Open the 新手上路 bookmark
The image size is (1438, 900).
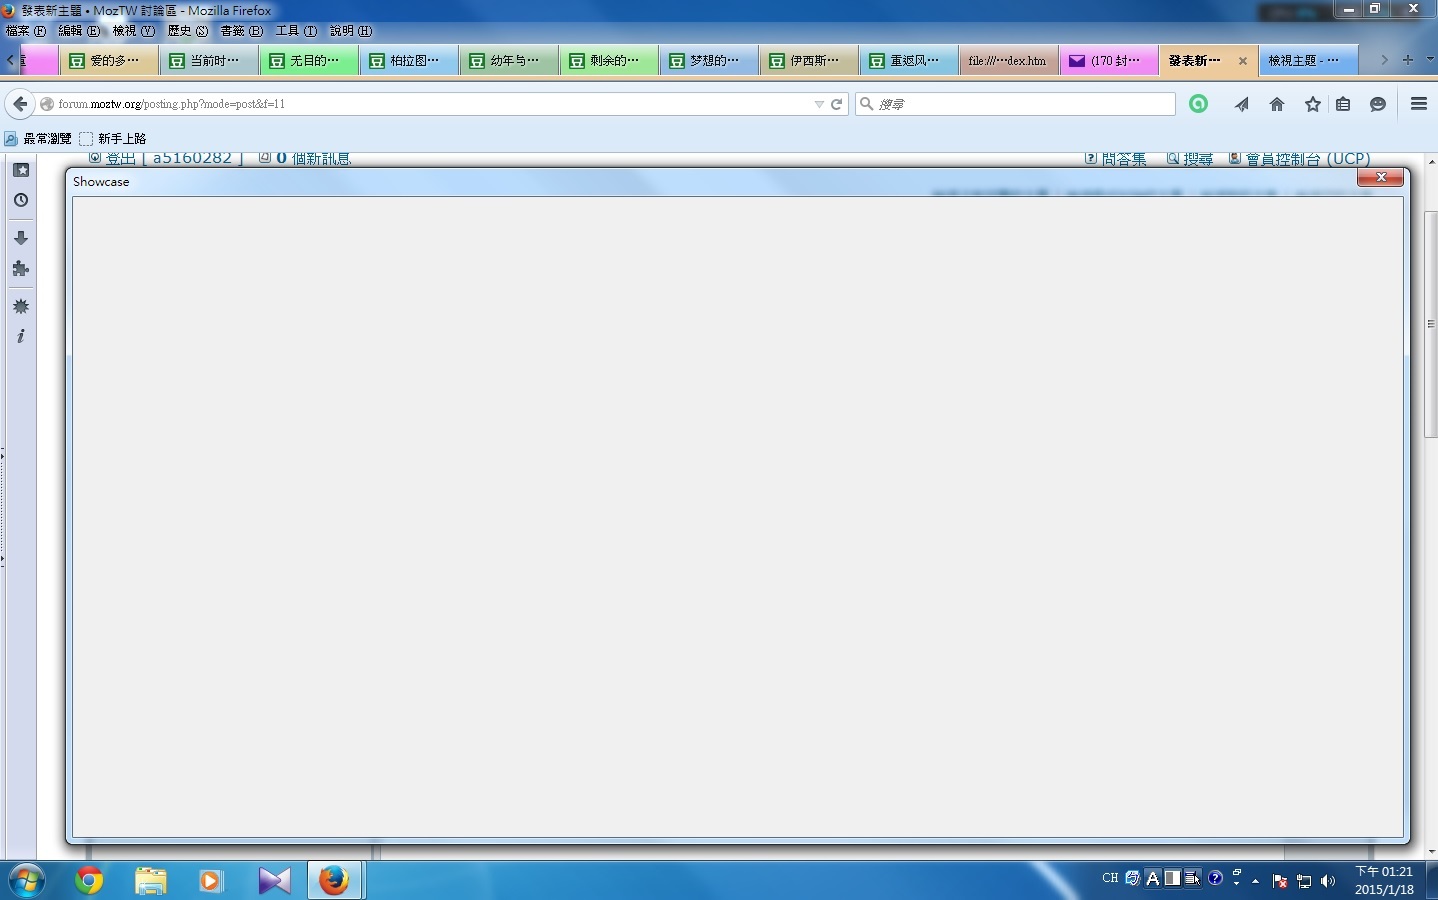[113, 139]
